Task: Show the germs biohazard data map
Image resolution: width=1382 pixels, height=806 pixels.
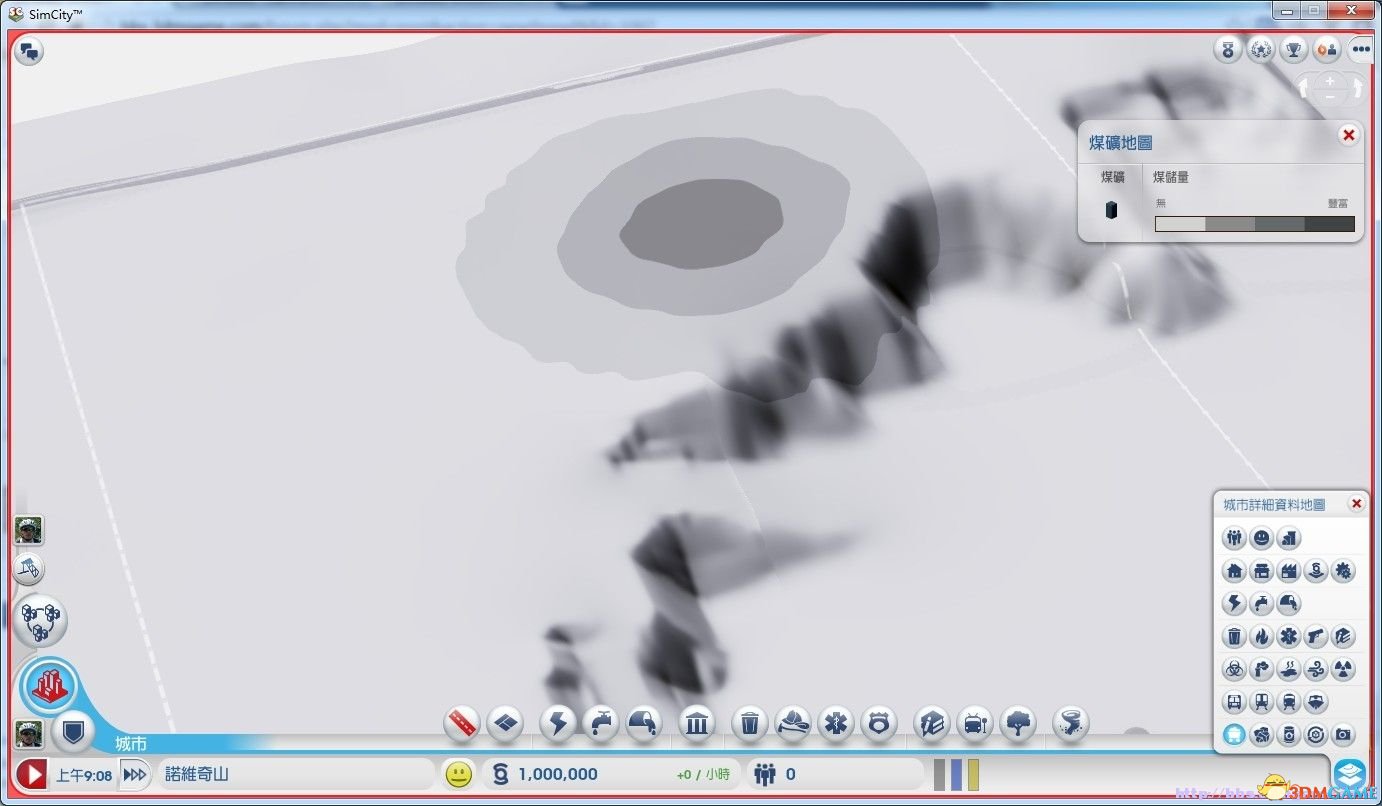Action: (1234, 668)
